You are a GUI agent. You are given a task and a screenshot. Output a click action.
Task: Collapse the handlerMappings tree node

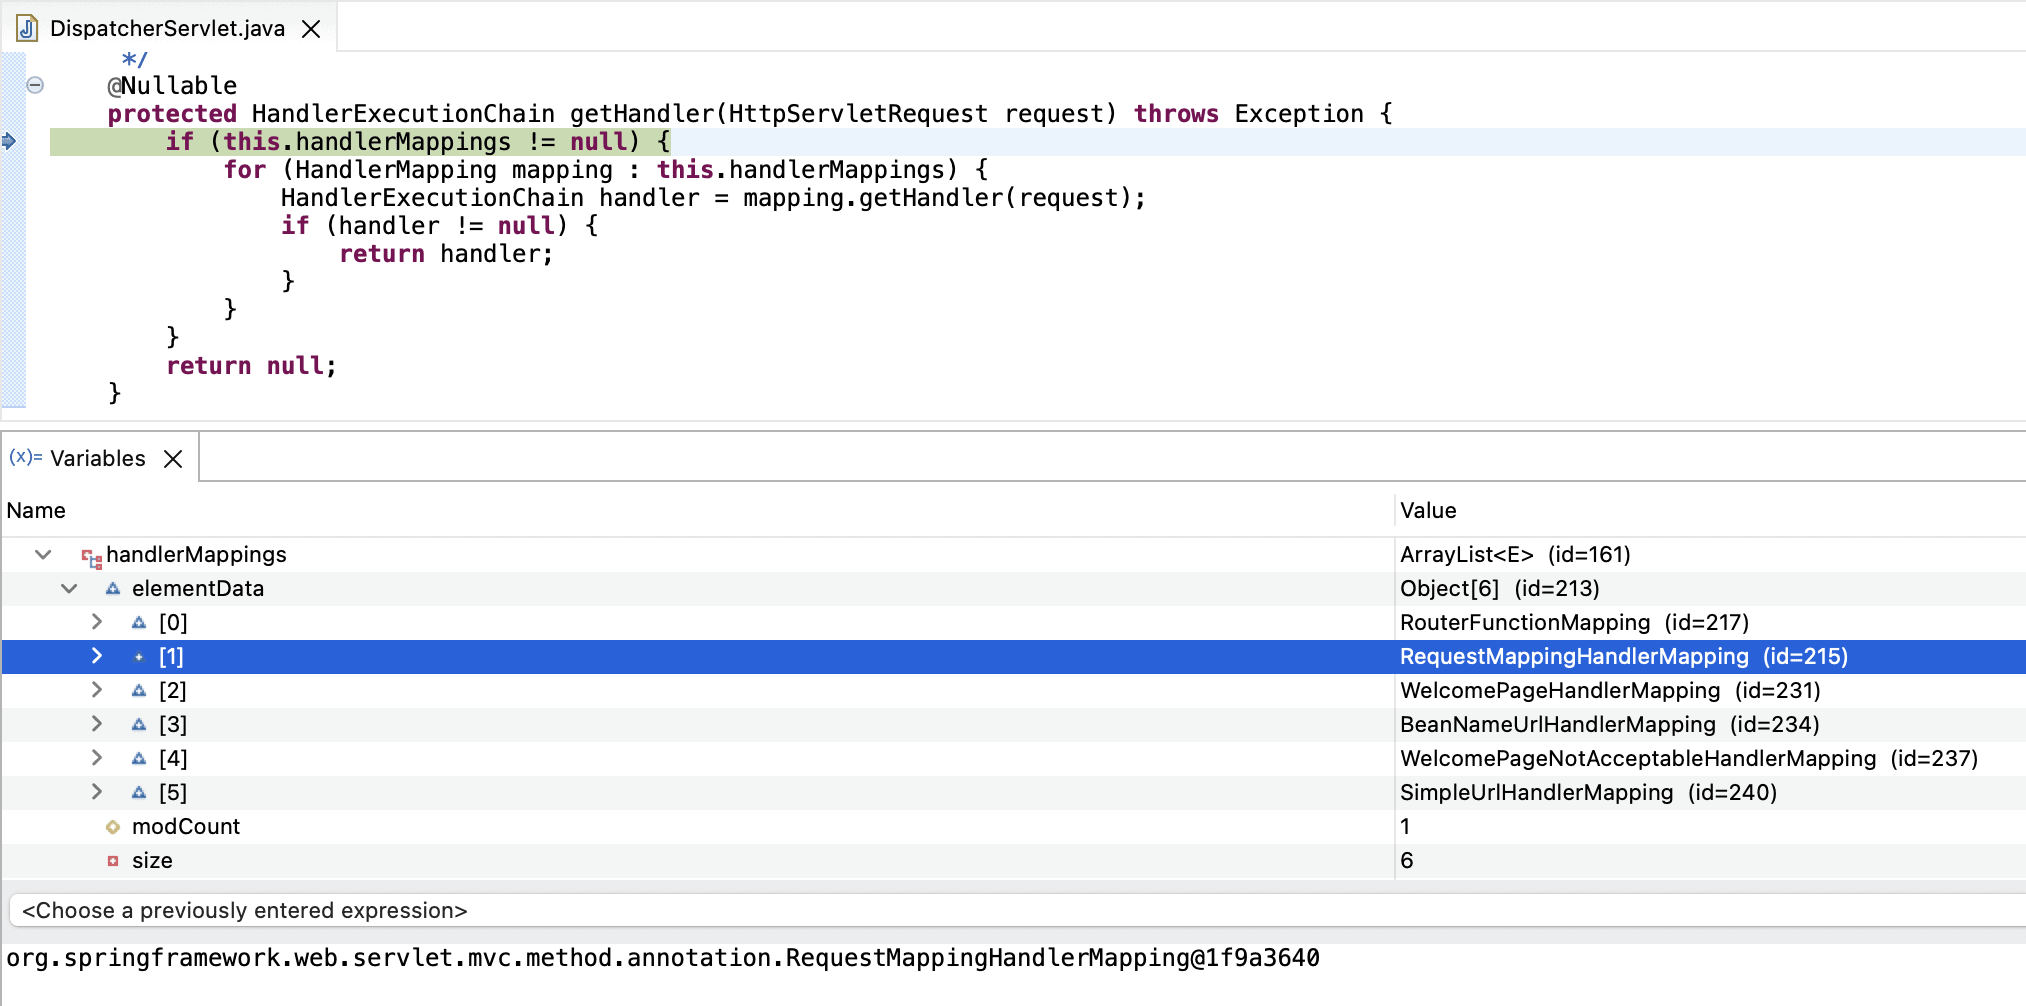[x=43, y=554]
